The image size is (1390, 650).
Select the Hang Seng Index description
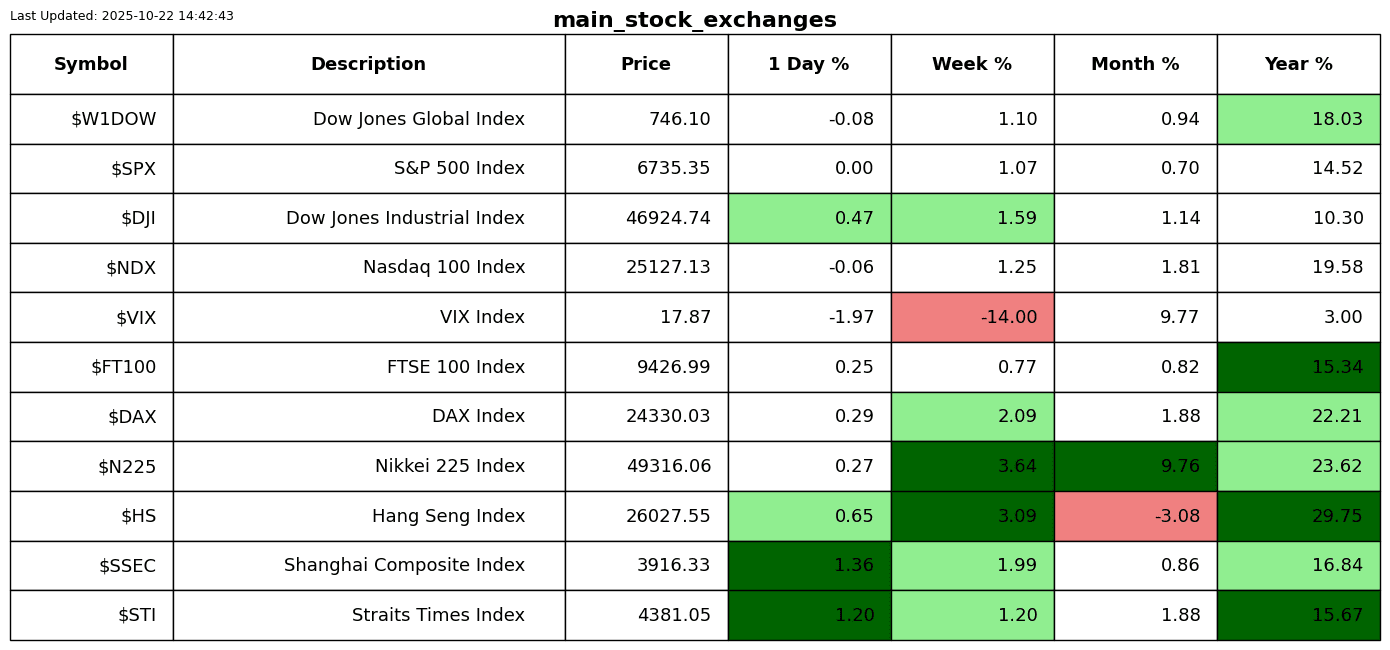click(x=448, y=517)
